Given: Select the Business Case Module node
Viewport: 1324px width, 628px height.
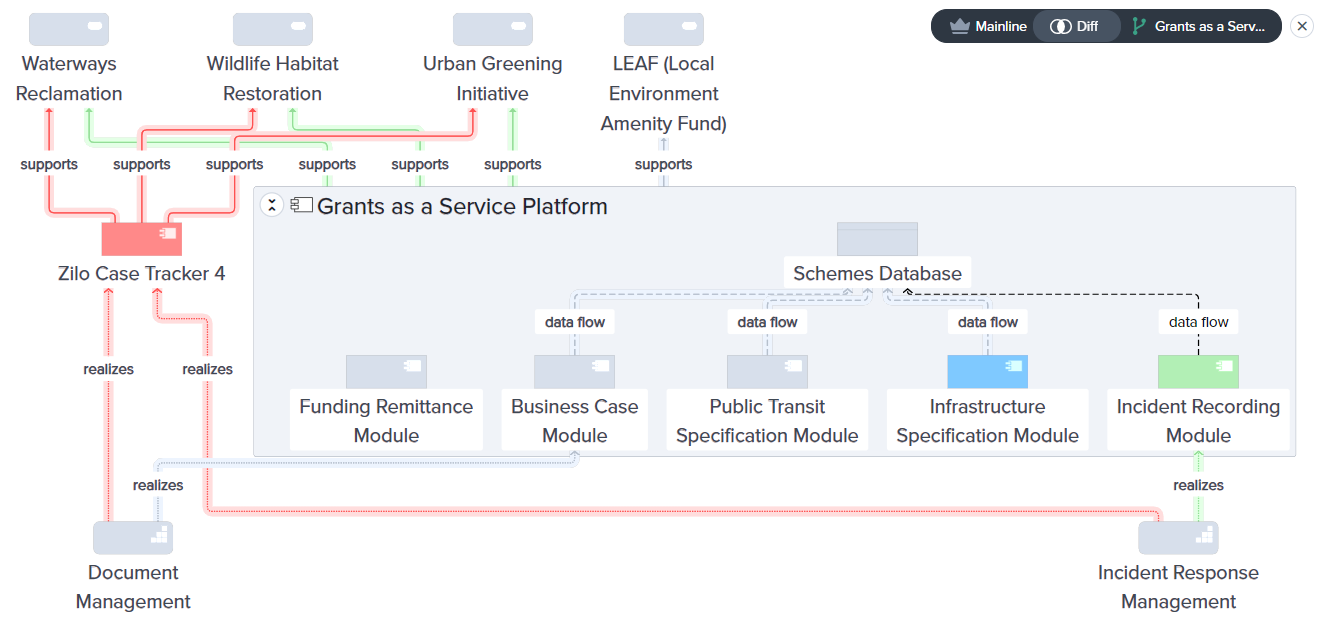Looking at the screenshot, I should point(574,420).
